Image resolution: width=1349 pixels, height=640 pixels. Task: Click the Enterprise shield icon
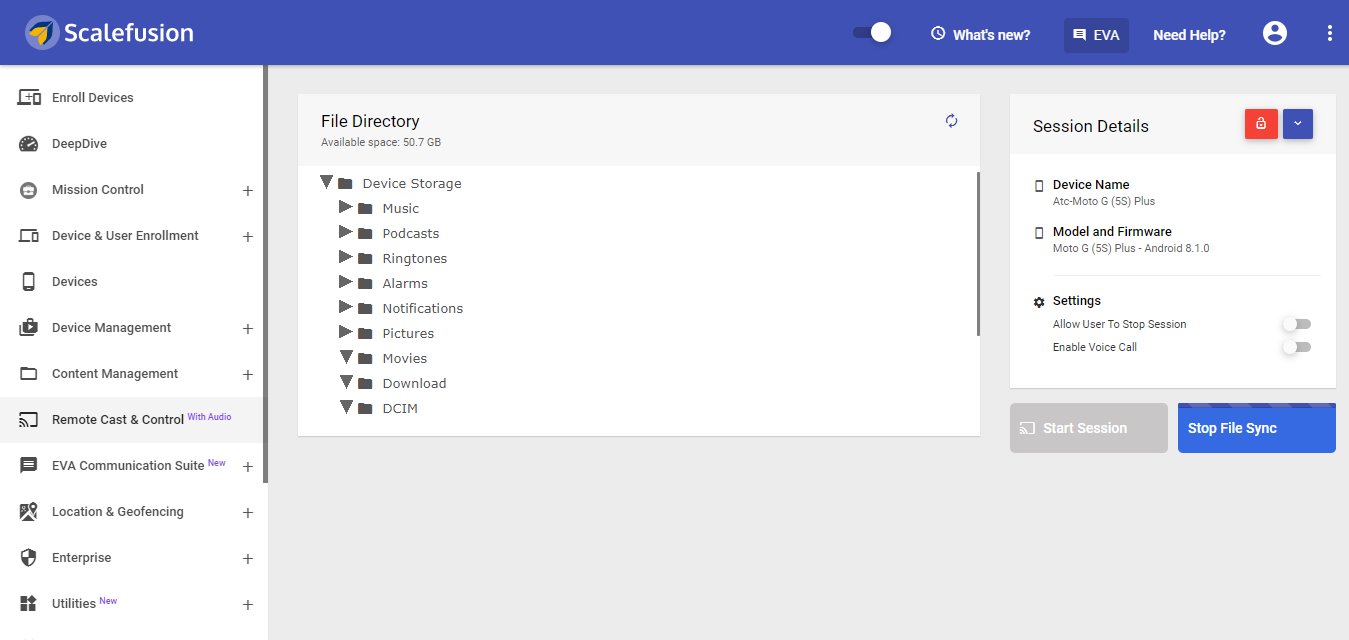pos(29,558)
